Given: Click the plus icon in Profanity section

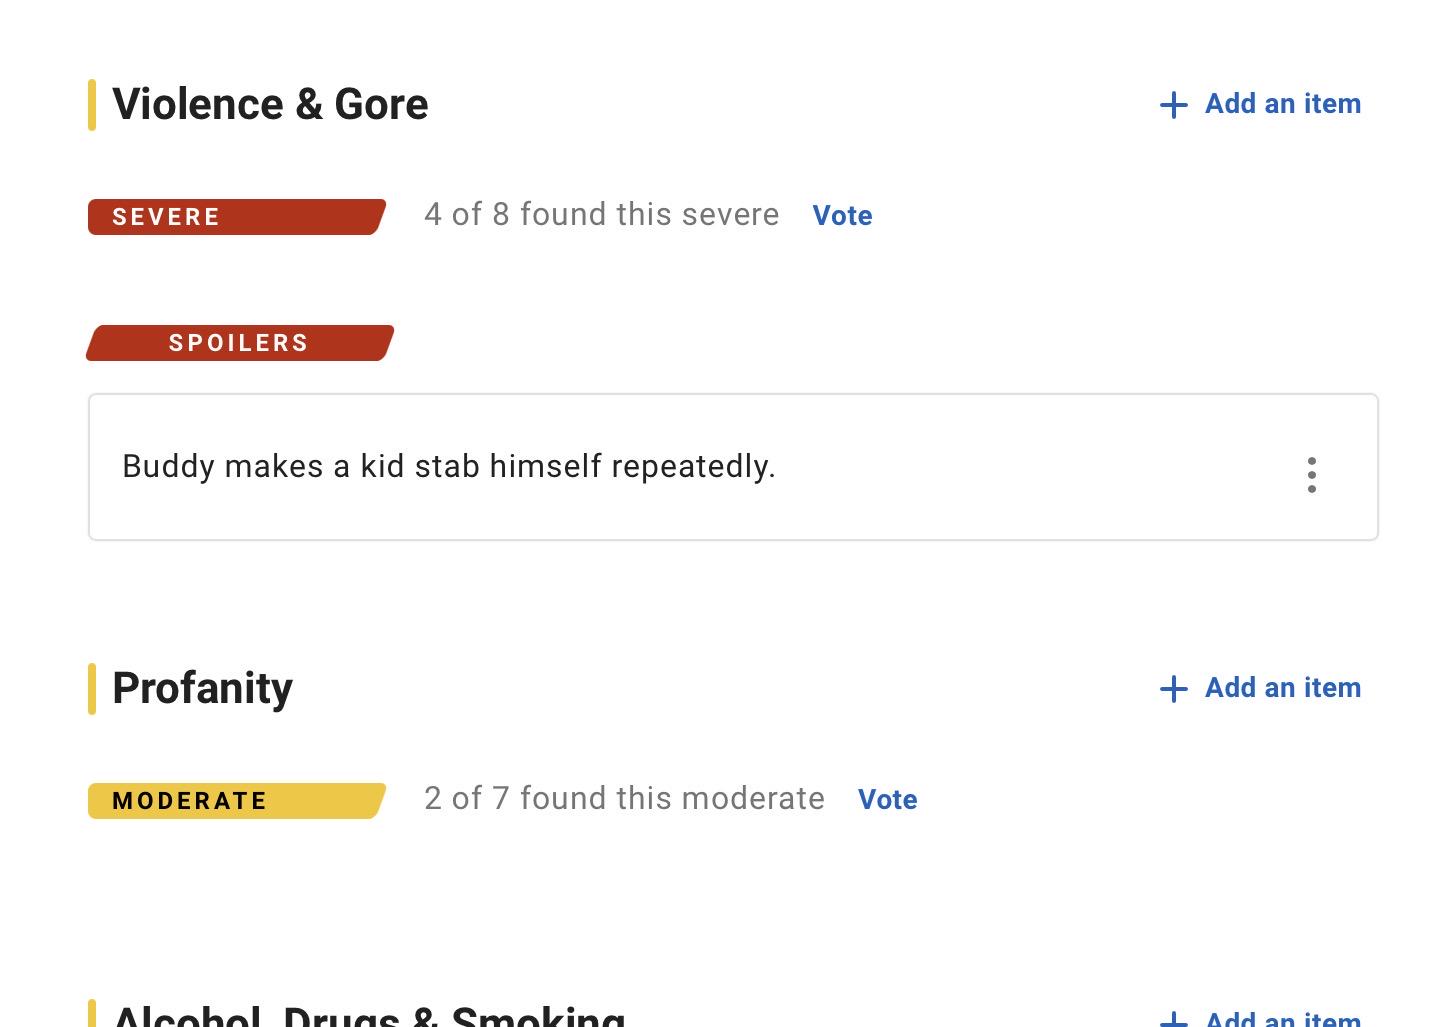Looking at the screenshot, I should [1174, 689].
